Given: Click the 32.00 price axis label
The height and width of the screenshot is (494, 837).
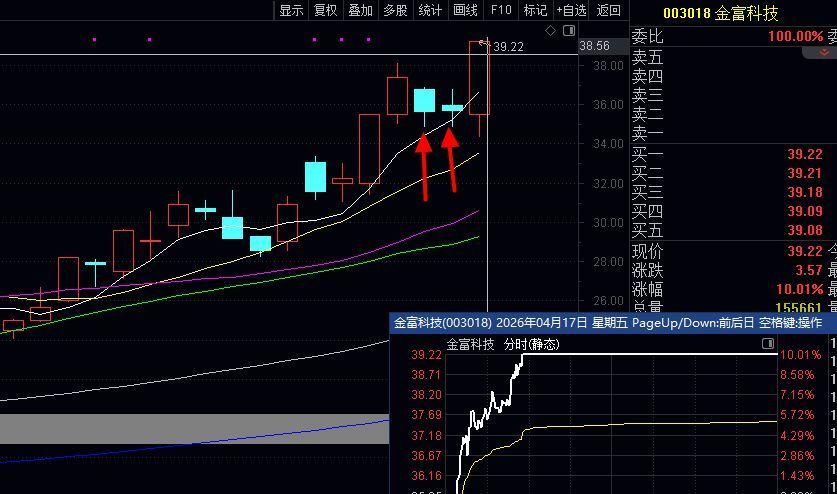Looking at the screenshot, I should point(609,184).
